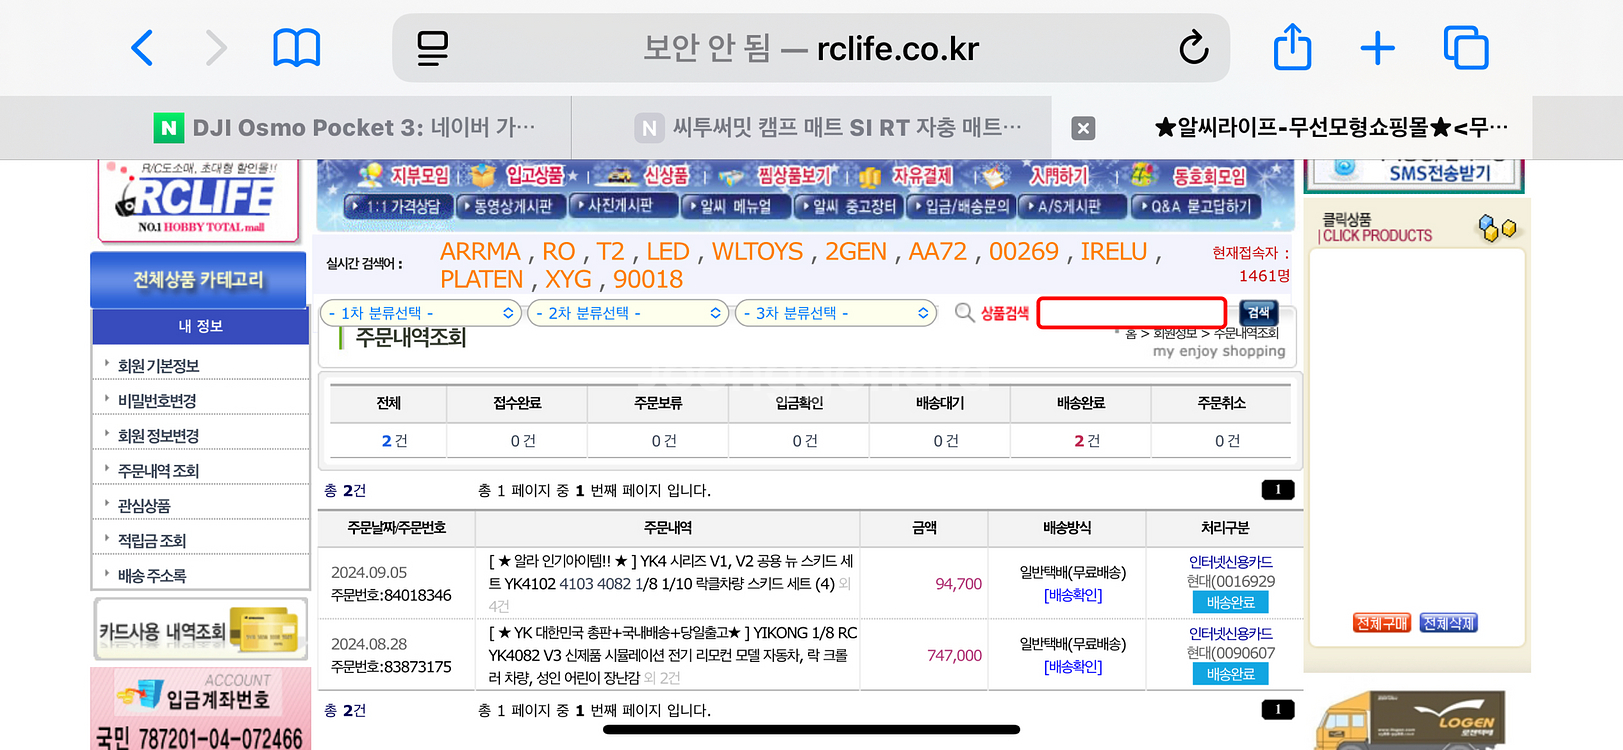Open the page reader menu icon
The image size is (1623, 750).
(x=432, y=48)
